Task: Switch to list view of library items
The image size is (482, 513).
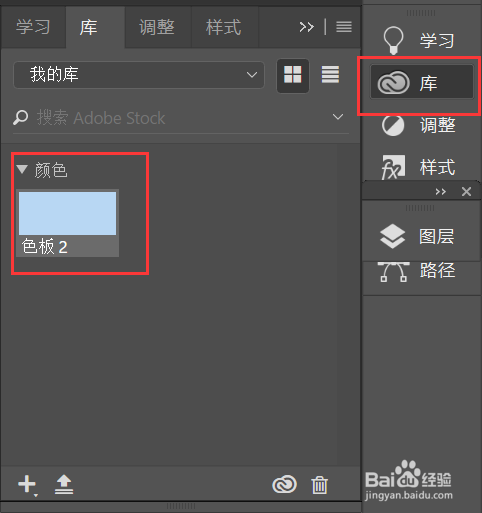Action: [x=330, y=74]
